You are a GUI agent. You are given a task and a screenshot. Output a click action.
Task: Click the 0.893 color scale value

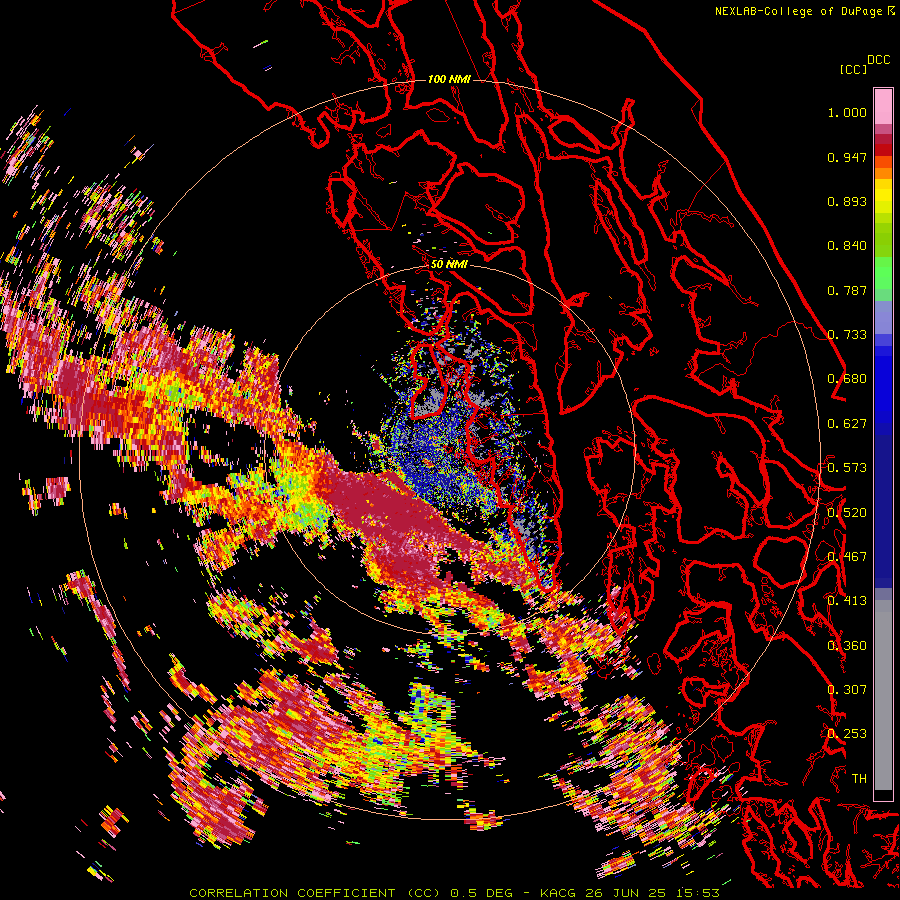[847, 201]
